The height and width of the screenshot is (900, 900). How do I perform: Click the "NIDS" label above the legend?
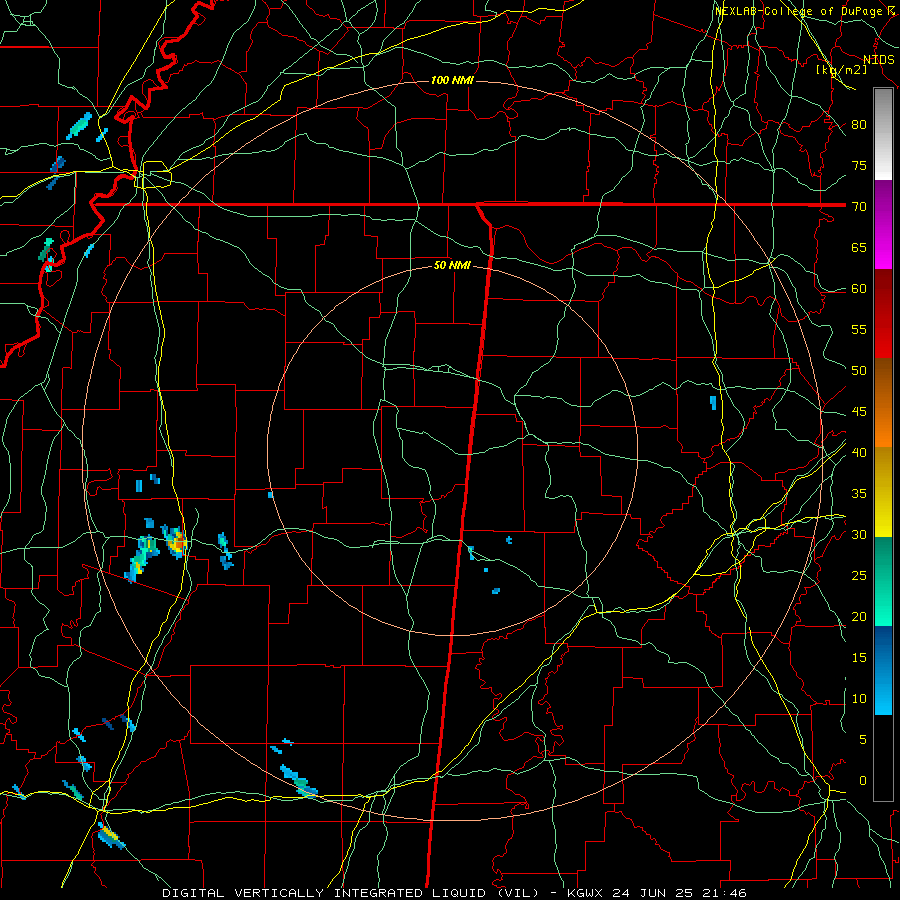tap(879, 60)
